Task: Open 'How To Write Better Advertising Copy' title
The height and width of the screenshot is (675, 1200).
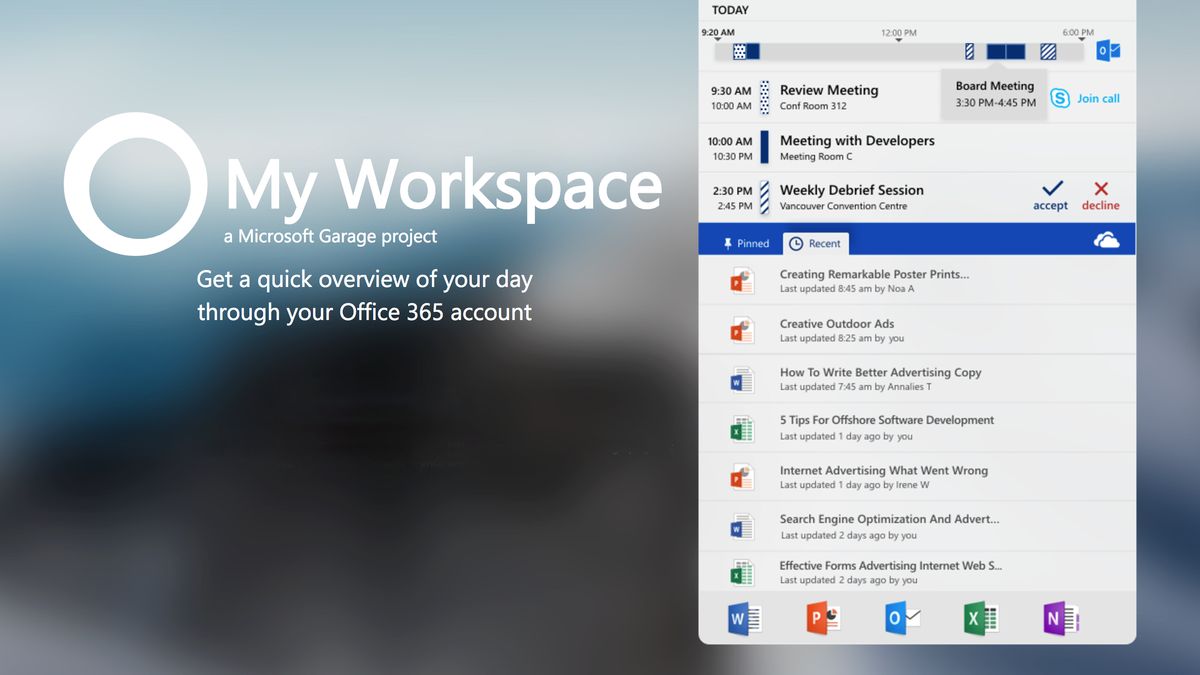Action: click(881, 372)
